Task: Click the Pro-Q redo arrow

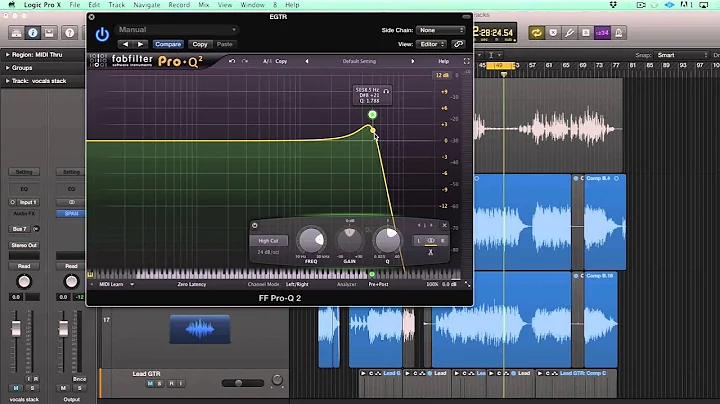Action: pyautogui.click(x=245, y=61)
